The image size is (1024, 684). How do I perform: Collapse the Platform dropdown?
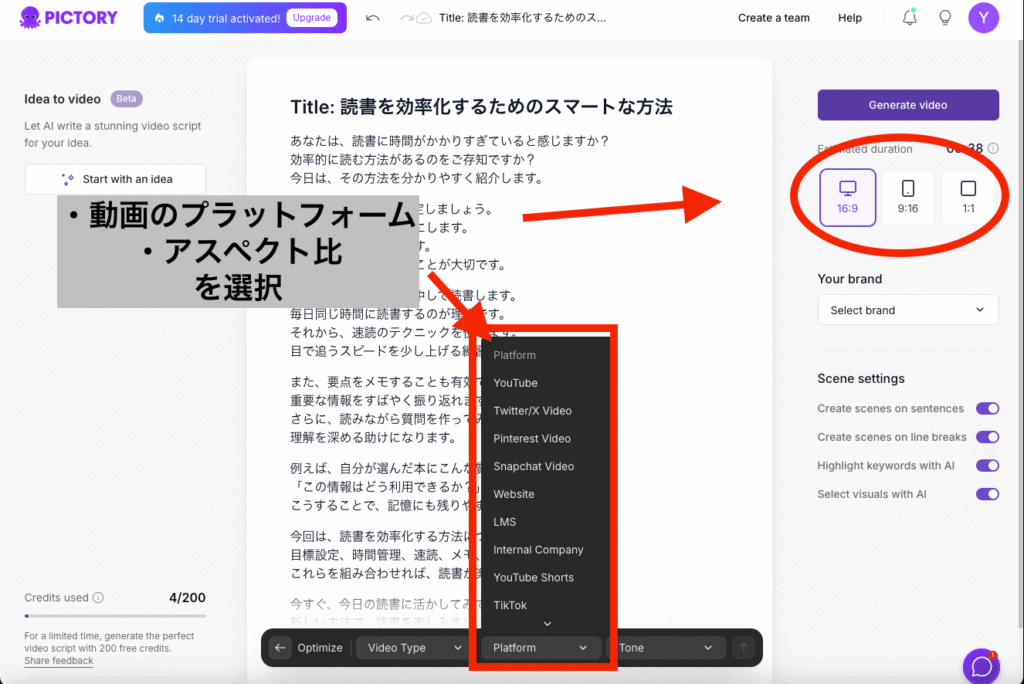point(539,647)
